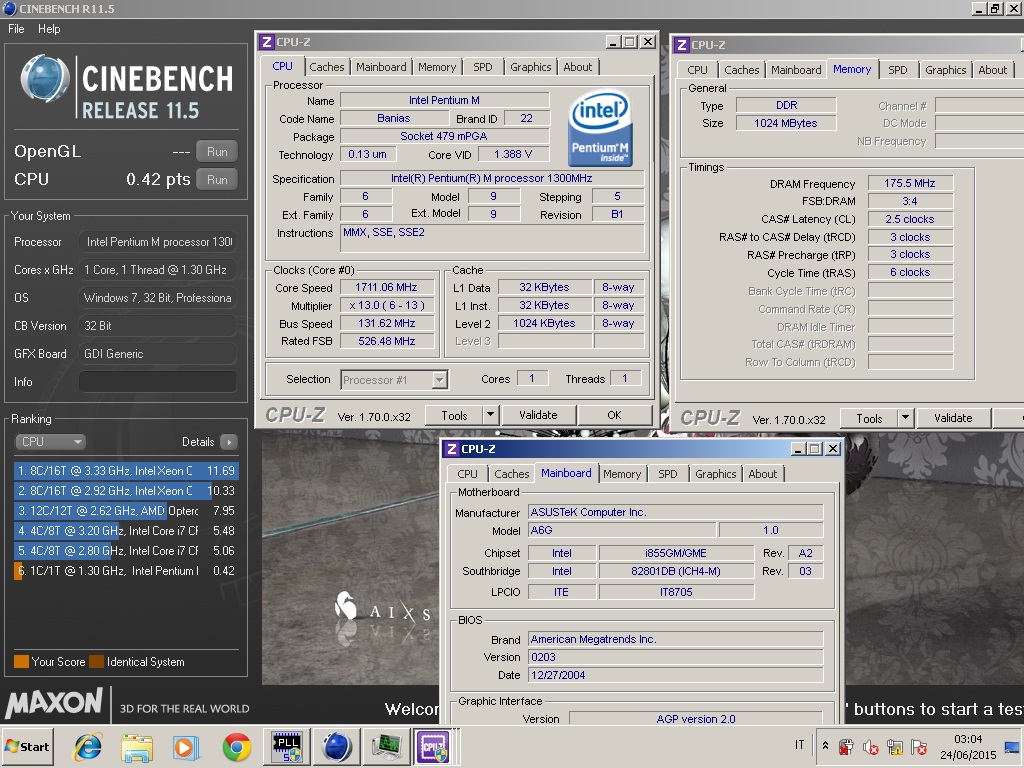Click the Action Center flag tray icon

[919, 746]
